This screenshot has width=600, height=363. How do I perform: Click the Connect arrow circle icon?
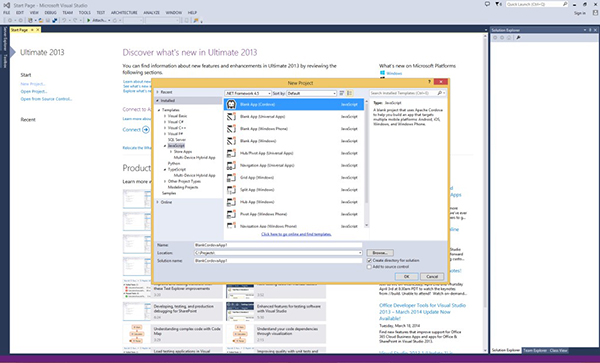(146, 130)
